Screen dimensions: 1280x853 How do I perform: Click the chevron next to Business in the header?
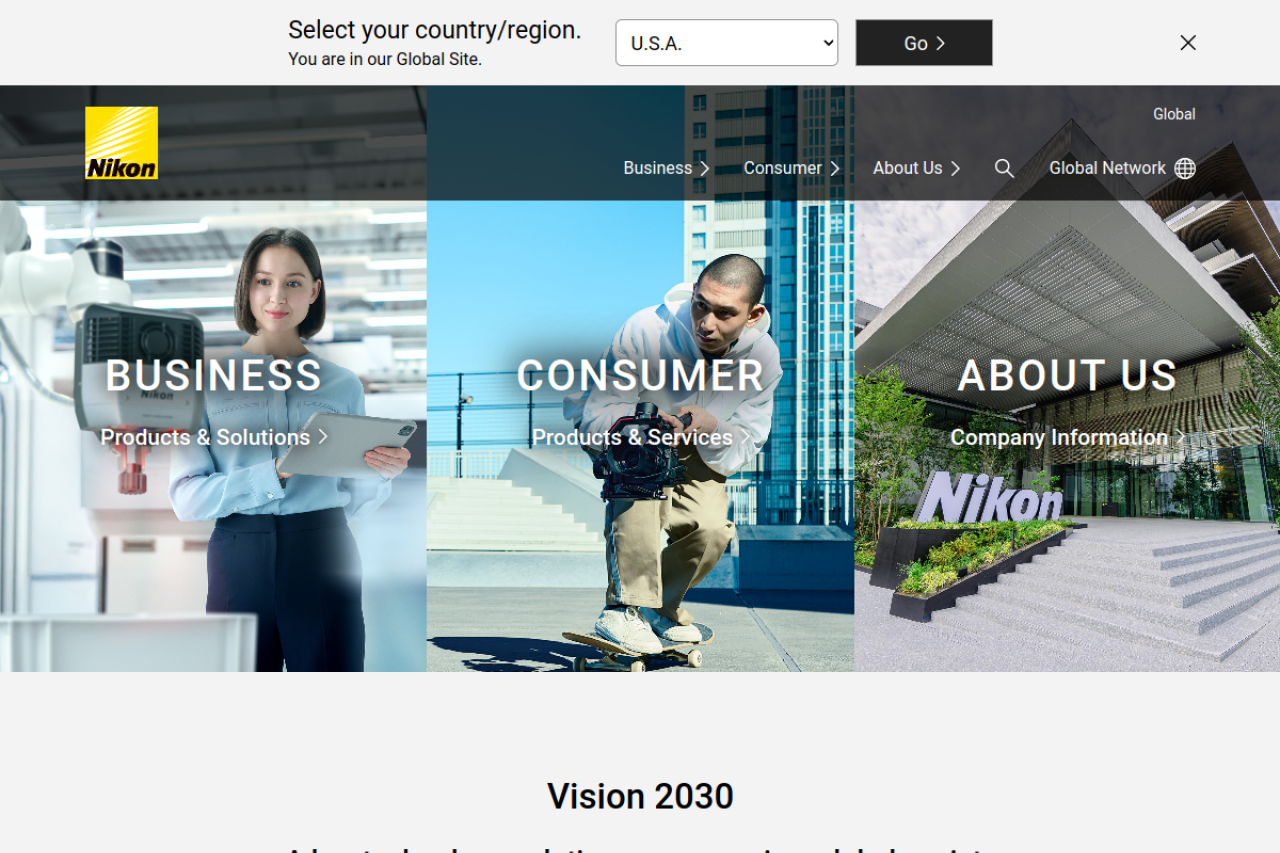[x=705, y=168]
